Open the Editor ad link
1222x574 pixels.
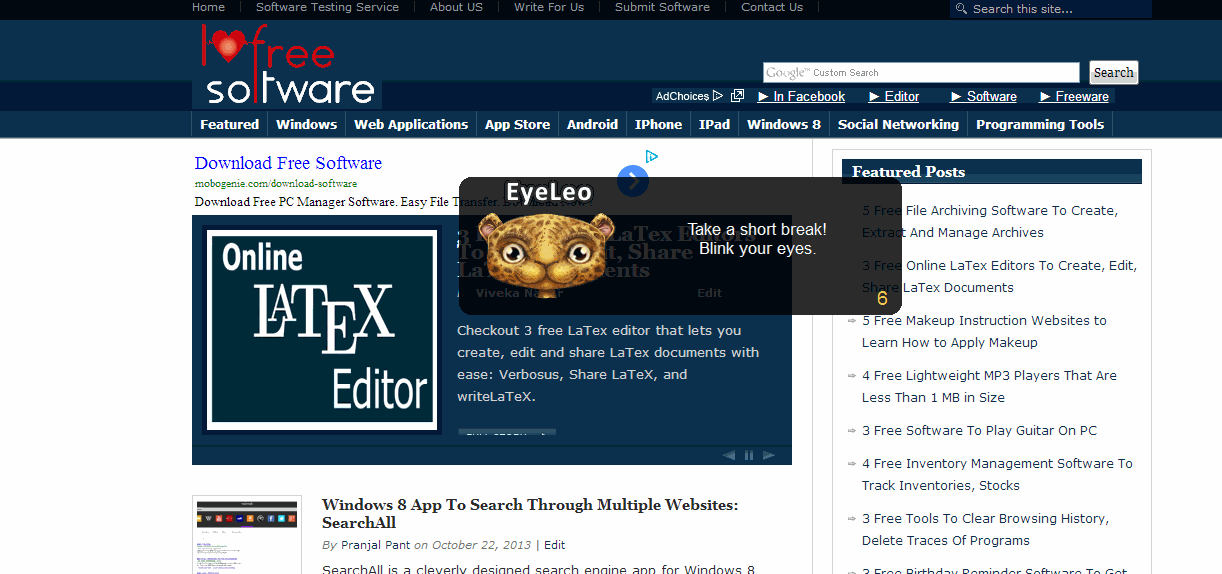[894, 96]
